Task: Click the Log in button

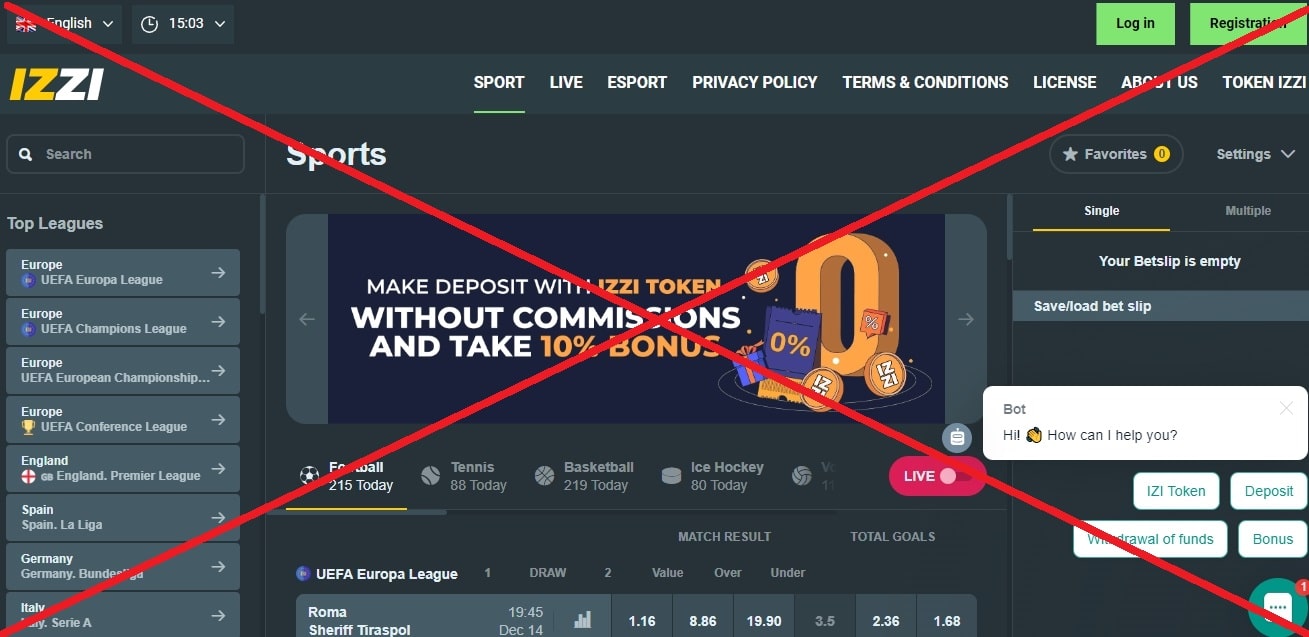Action: point(1135,23)
